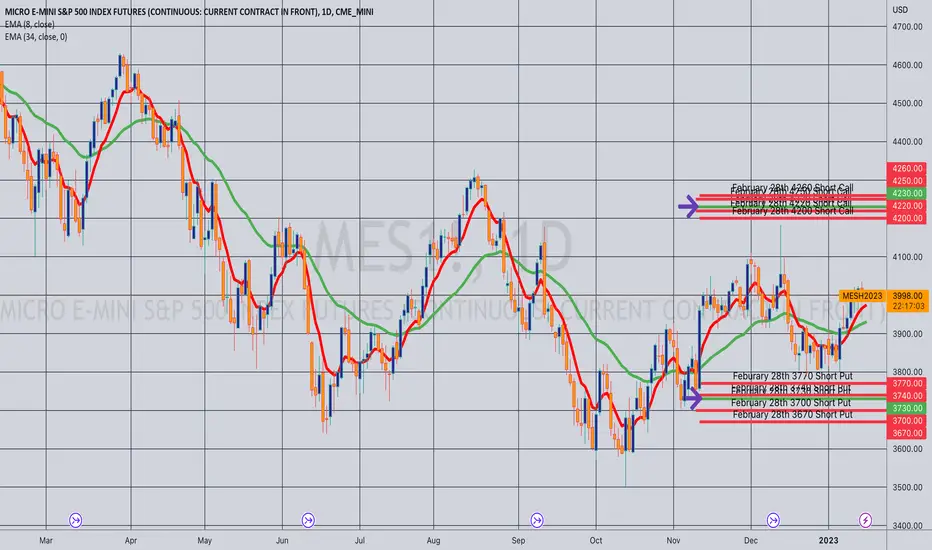The width and height of the screenshot is (932, 550).
Task: Click the February 28th 4260 Short Call label
Action: [x=792, y=187]
